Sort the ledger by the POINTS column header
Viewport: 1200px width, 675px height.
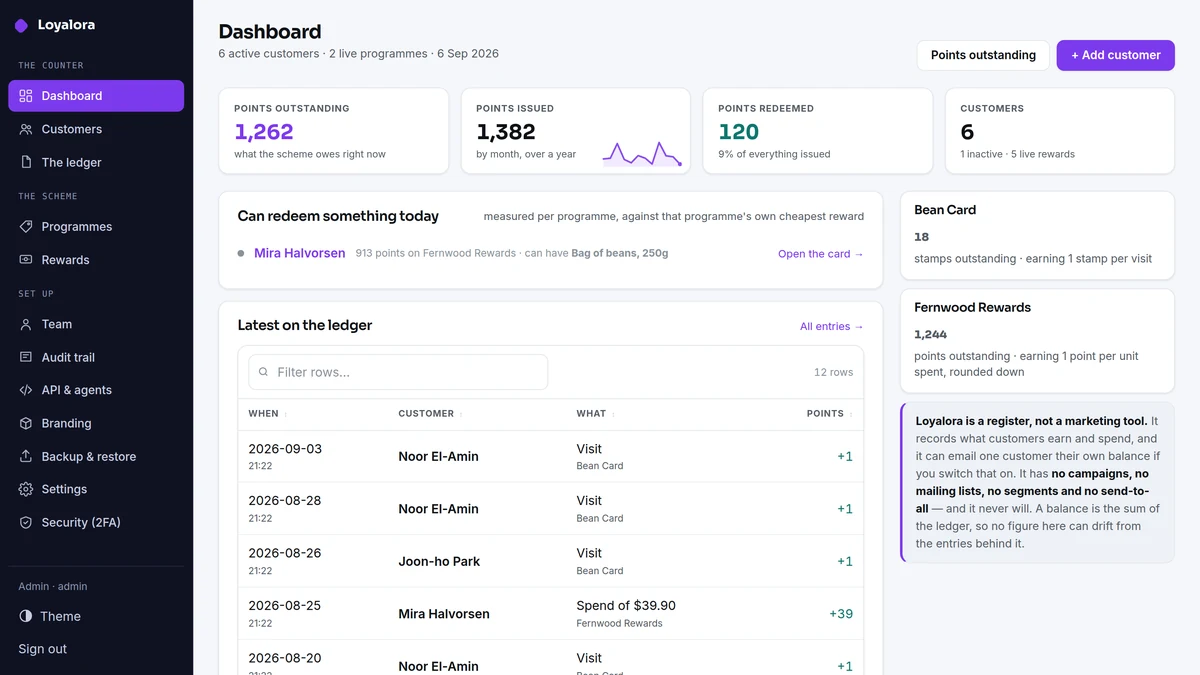[x=830, y=413]
